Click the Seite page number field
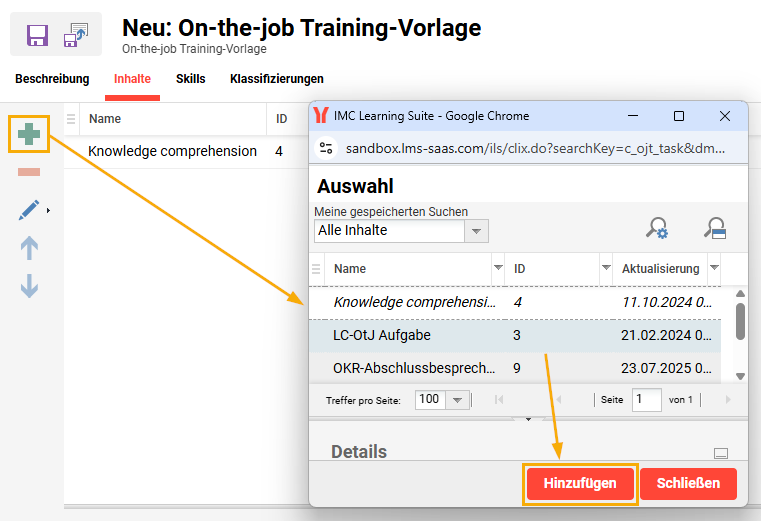 (x=646, y=399)
